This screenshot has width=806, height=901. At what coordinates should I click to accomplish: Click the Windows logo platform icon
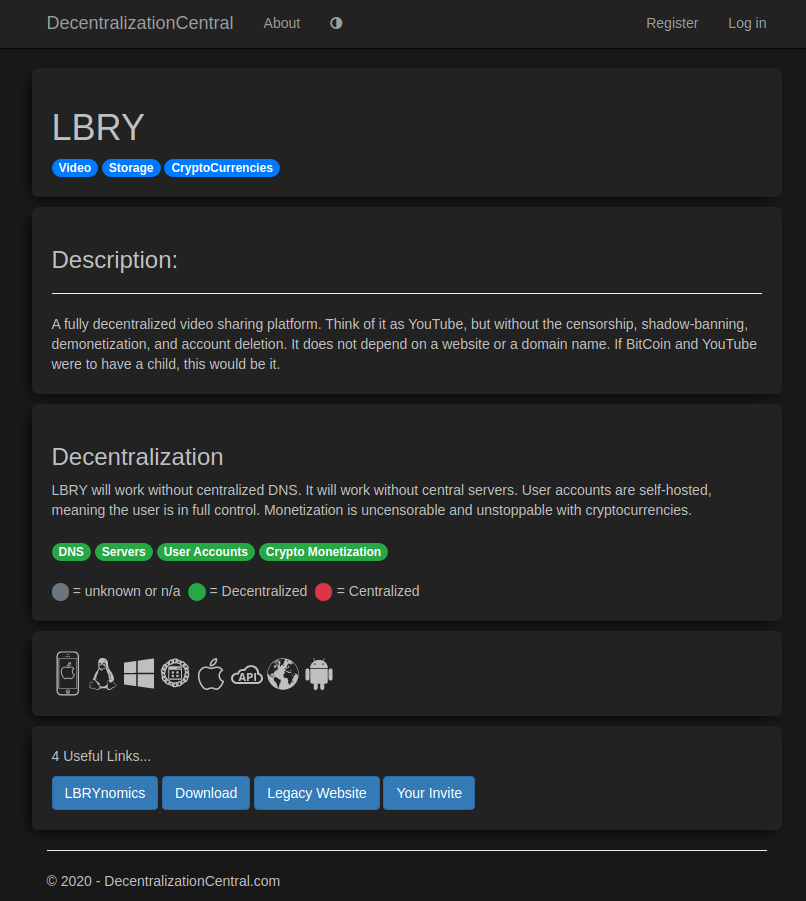(x=139, y=673)
